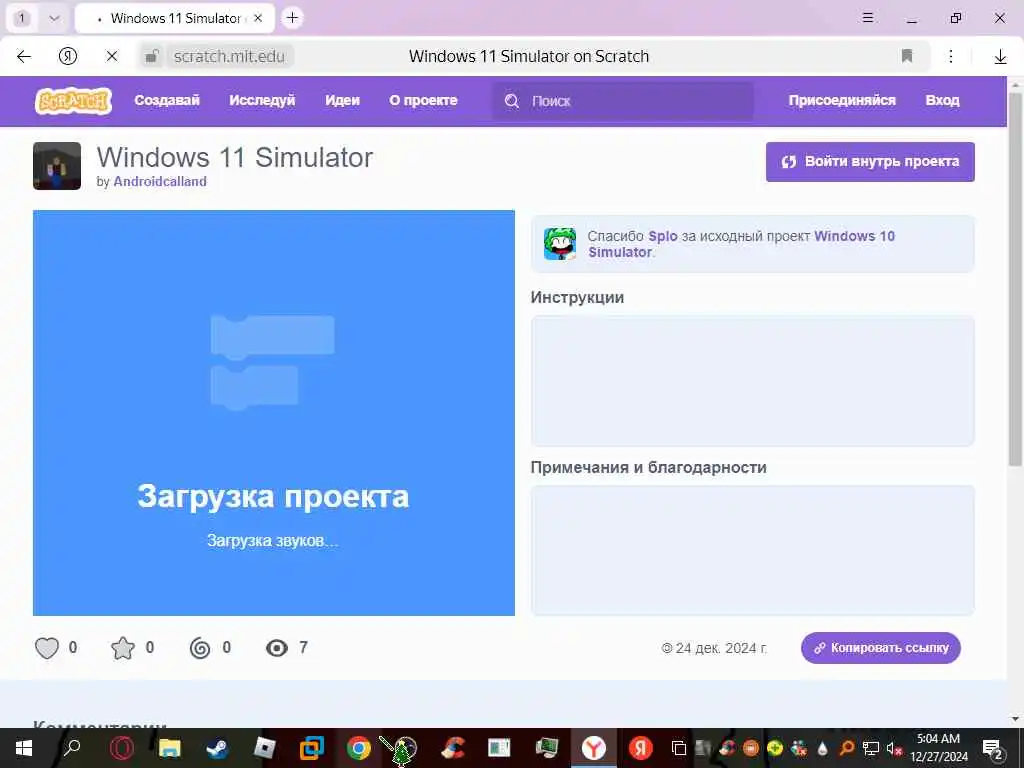The height and width of the screenshot is (768, 1024).
Task: Click the Примечания и благодарности text box
Action: (752, 551)
